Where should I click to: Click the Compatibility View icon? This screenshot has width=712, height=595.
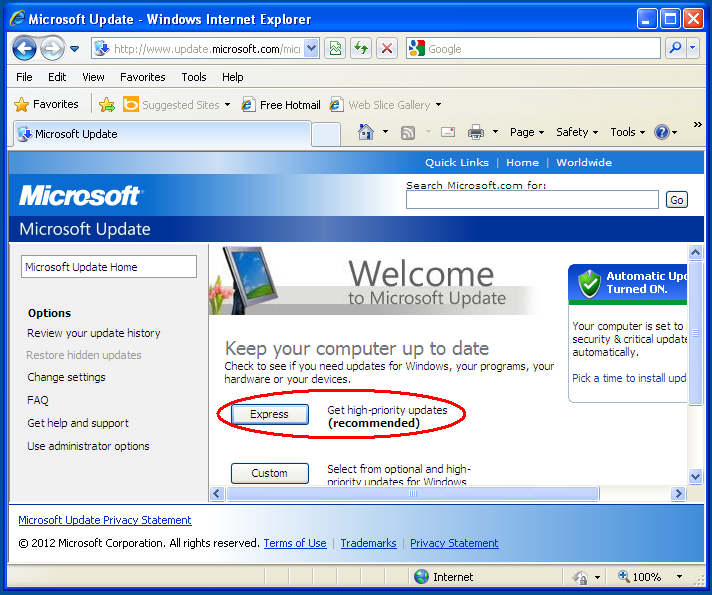[x=335, y=49]
